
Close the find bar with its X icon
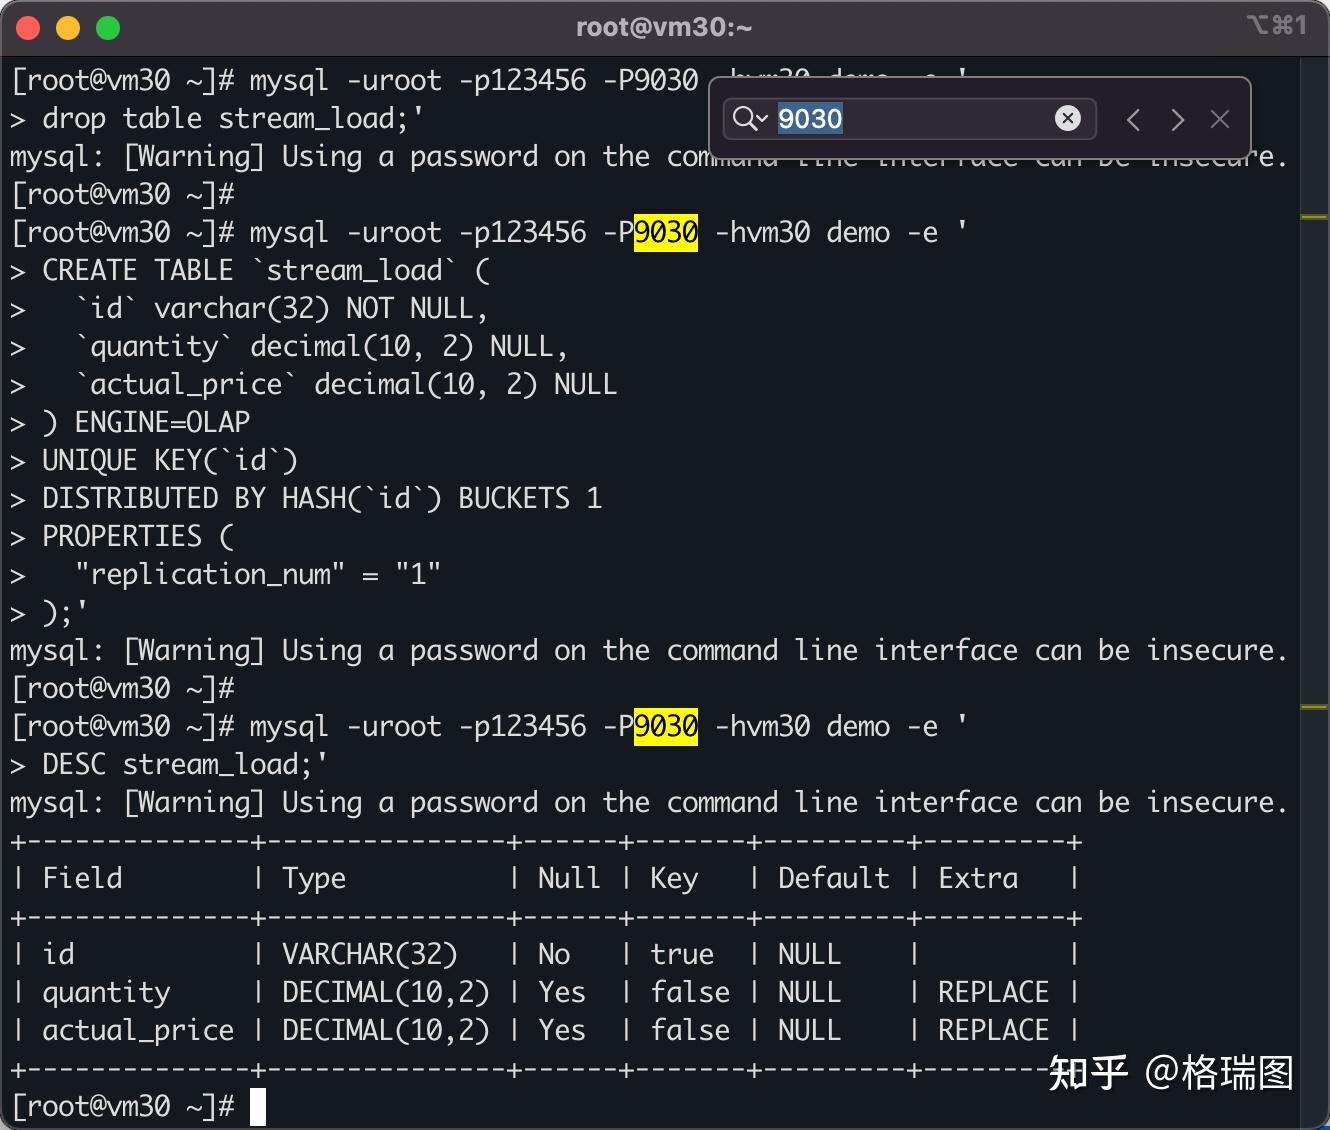[x=1220, y=119]
